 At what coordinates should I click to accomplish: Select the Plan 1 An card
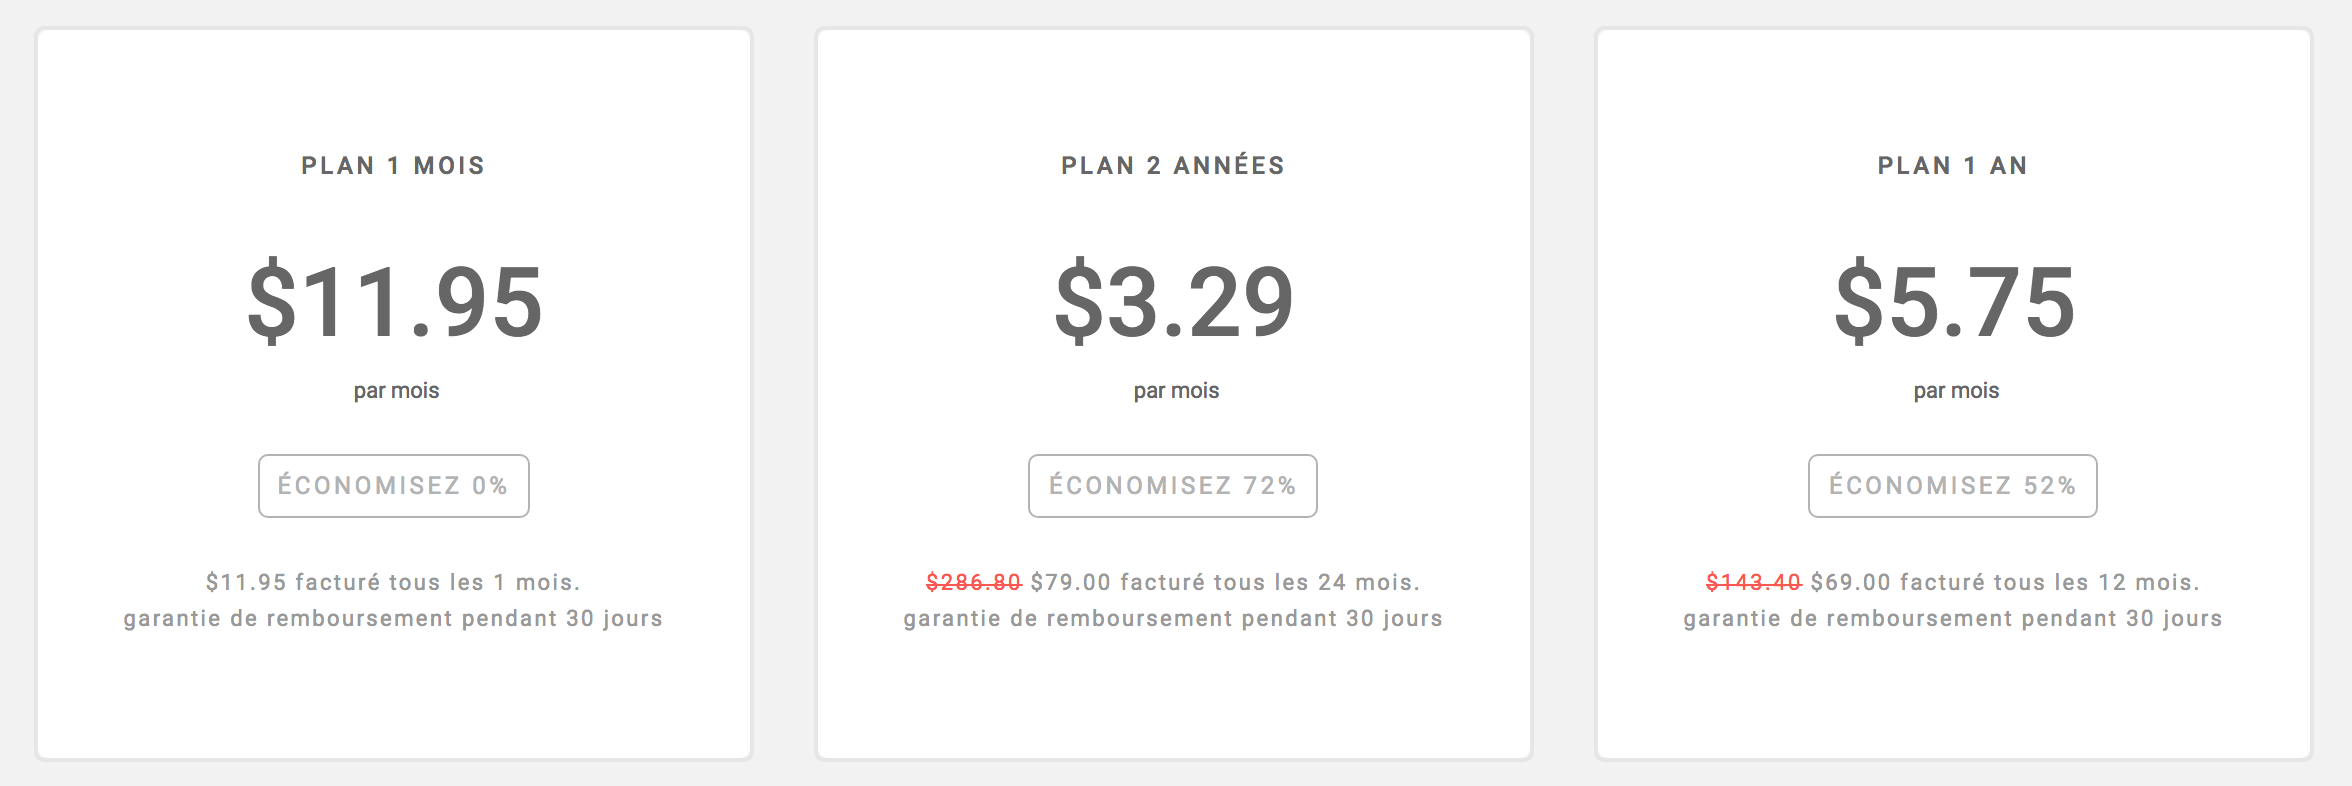click(1954, 394)
